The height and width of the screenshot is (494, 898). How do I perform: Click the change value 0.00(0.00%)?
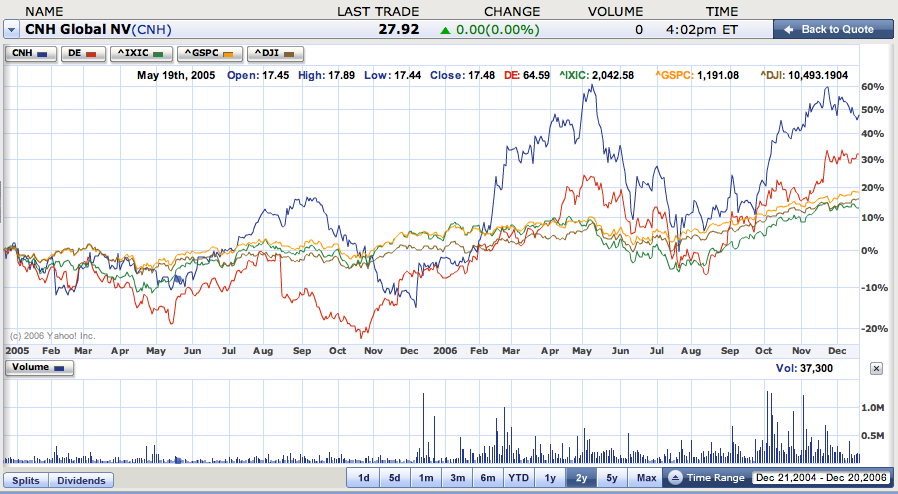tap(498, 30)
